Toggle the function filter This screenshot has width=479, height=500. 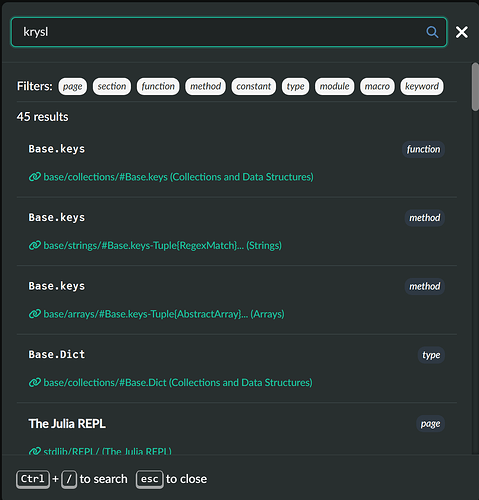(158, 86)
